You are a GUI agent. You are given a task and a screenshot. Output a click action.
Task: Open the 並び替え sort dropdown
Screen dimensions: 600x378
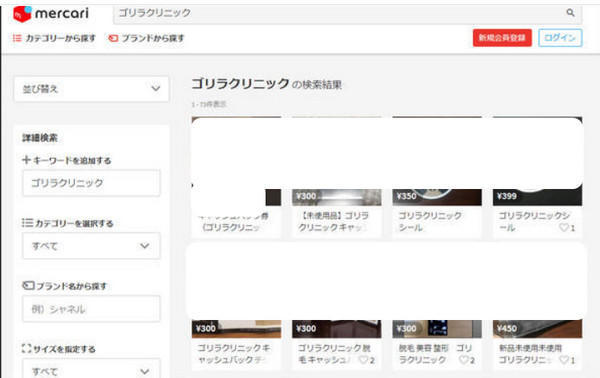click(x=91, y=89)
